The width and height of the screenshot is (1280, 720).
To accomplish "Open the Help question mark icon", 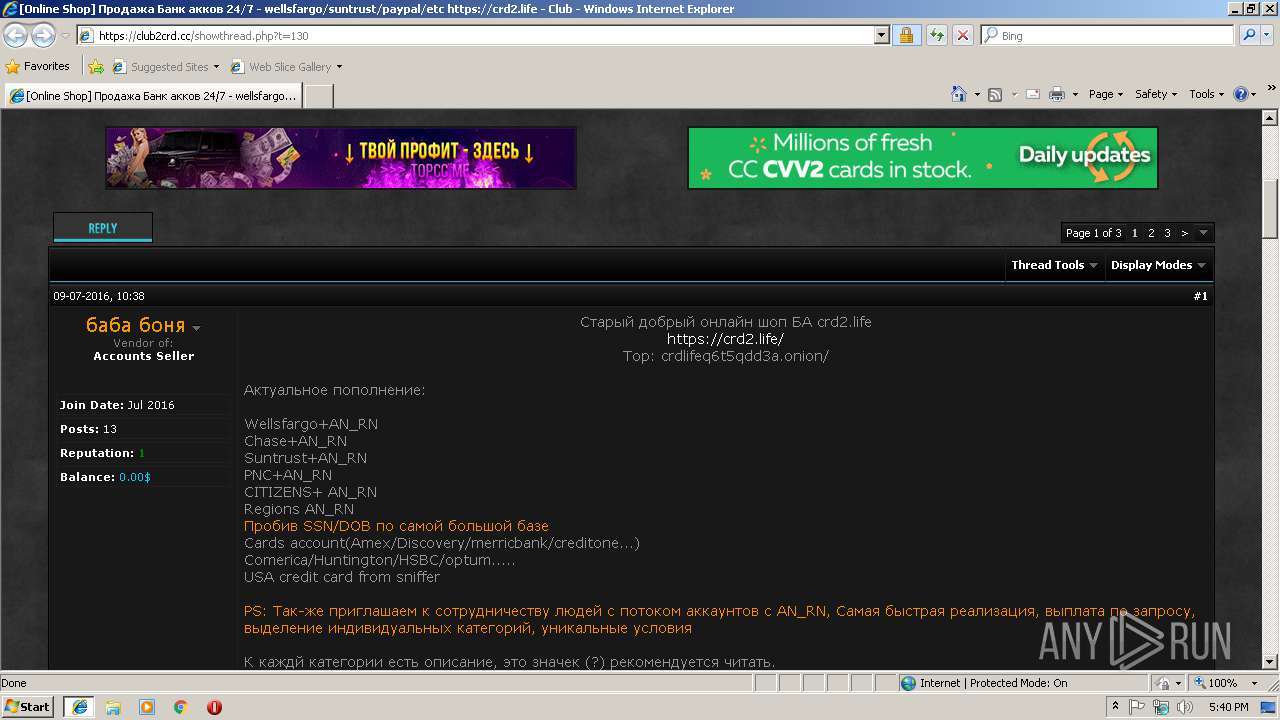I will tap(1241, 94).
